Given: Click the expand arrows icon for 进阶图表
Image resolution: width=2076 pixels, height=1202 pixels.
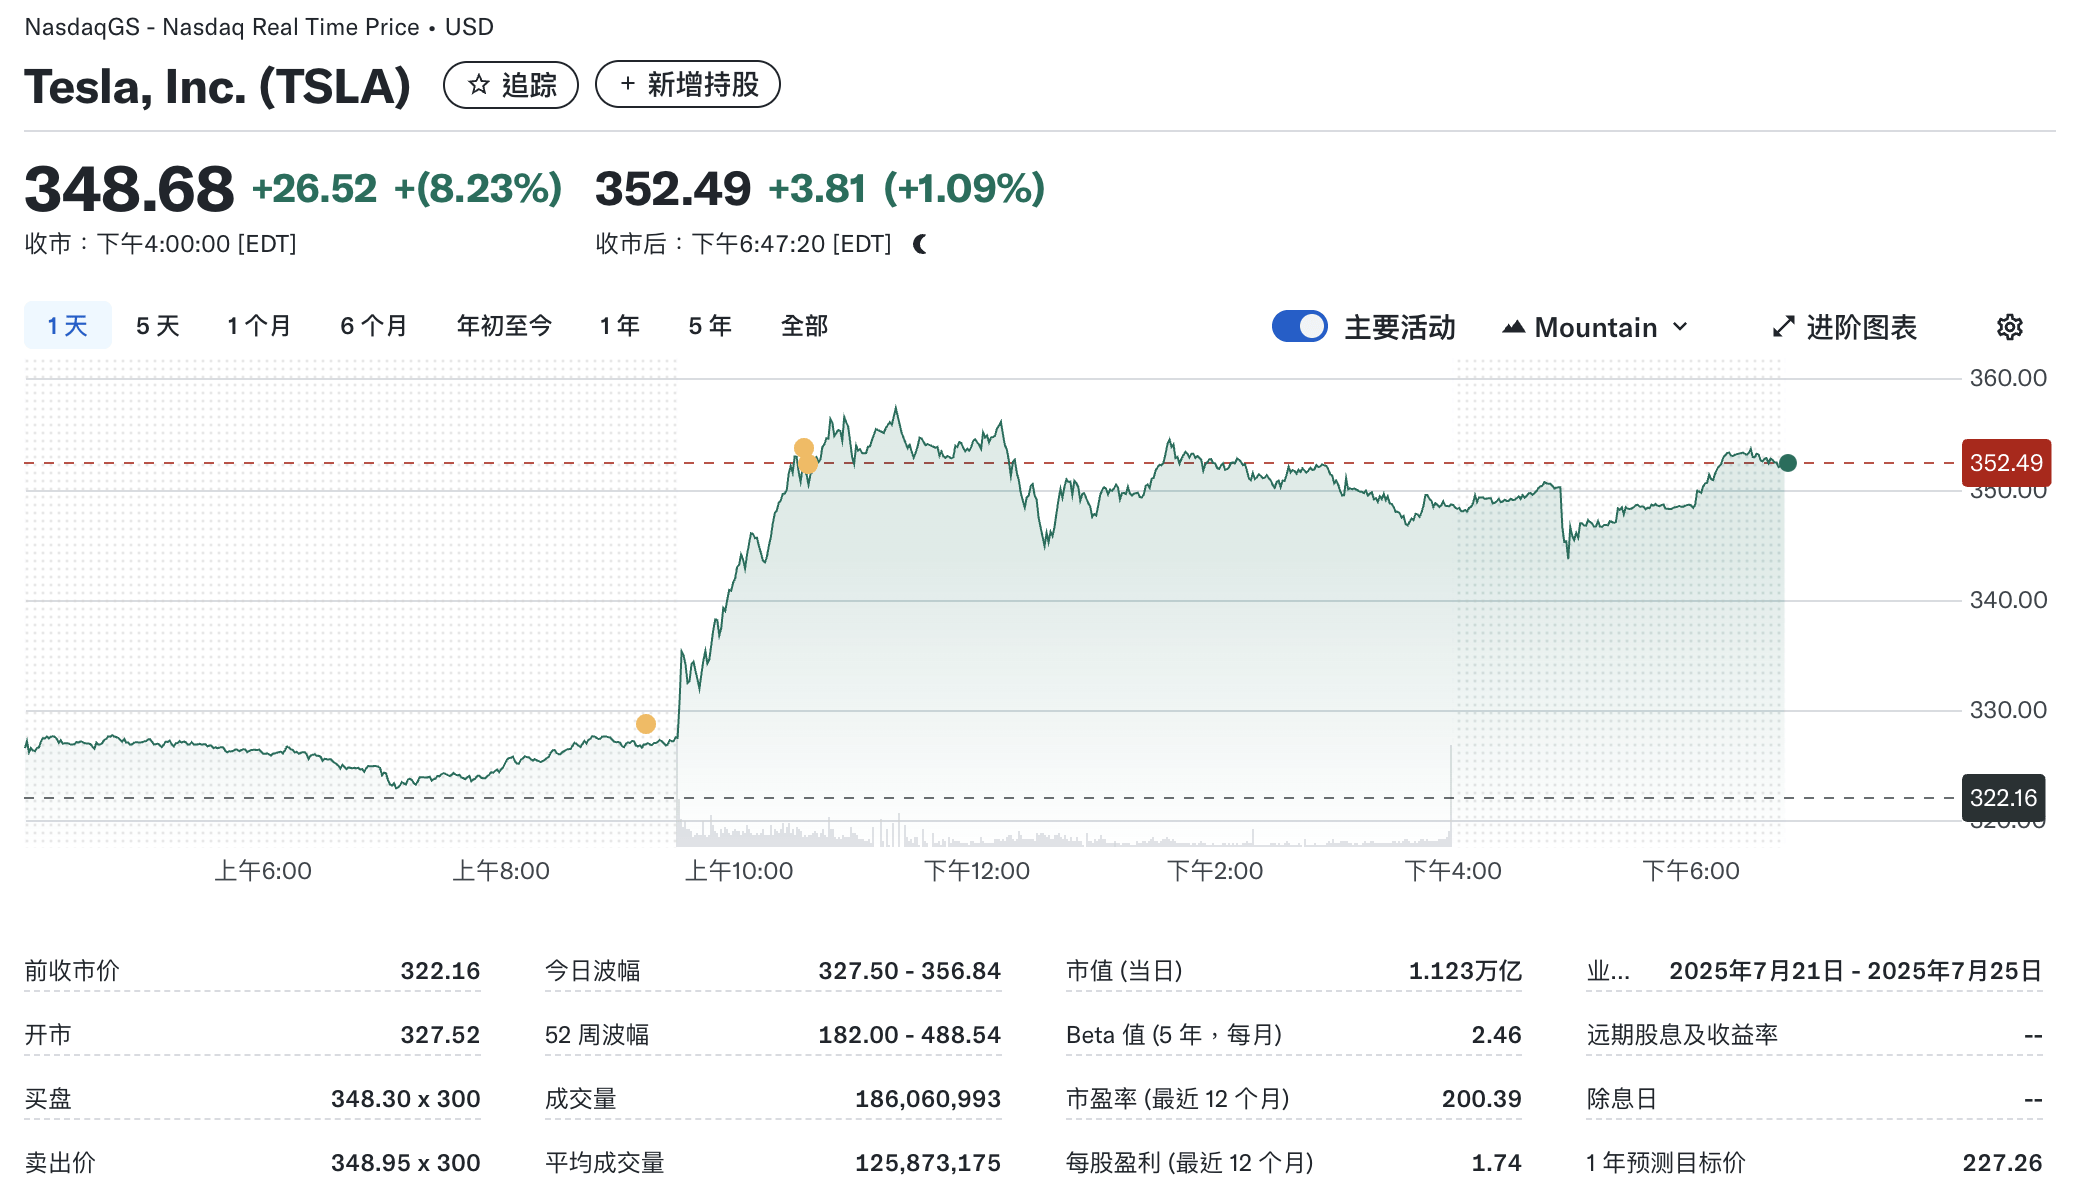Looking at the screenshot, I should [x=1783, y=327].
